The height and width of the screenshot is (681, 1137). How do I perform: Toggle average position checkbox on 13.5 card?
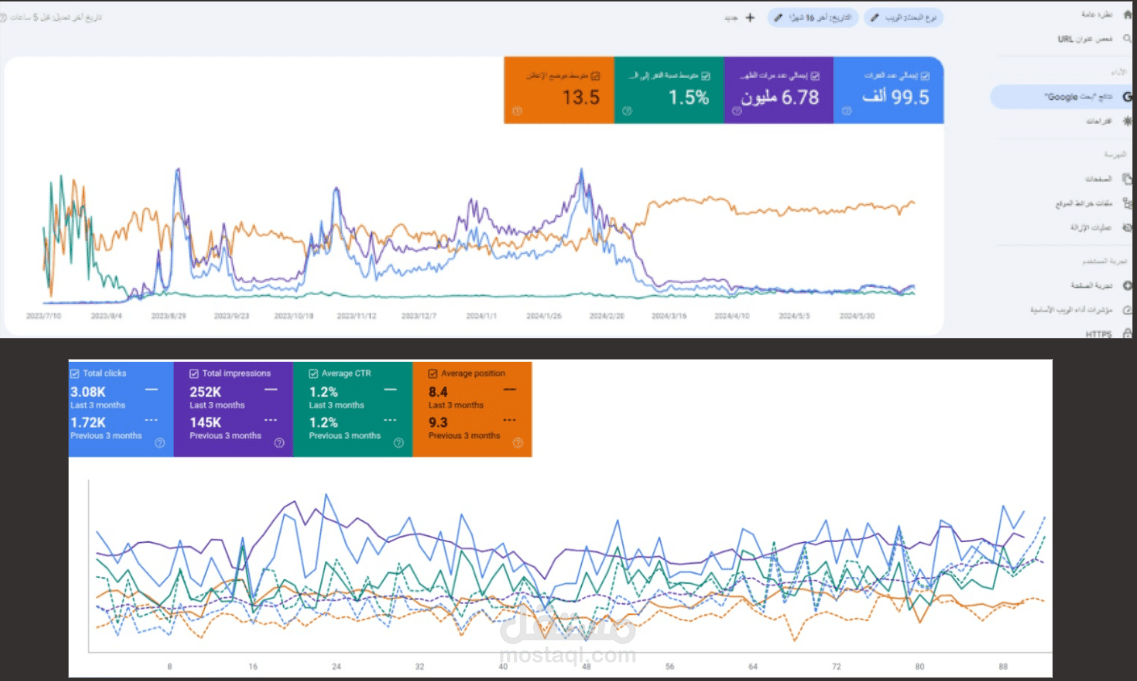click(595, 75)
